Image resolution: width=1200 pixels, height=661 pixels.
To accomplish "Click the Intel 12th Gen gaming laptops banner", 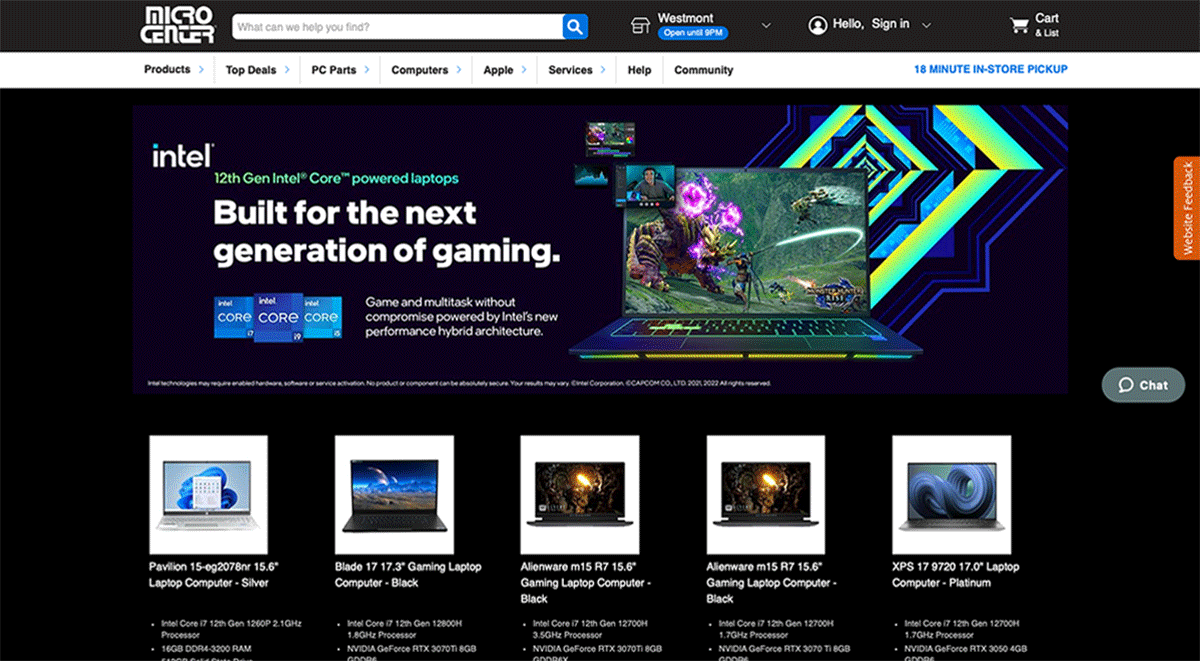I will point(600,249).
